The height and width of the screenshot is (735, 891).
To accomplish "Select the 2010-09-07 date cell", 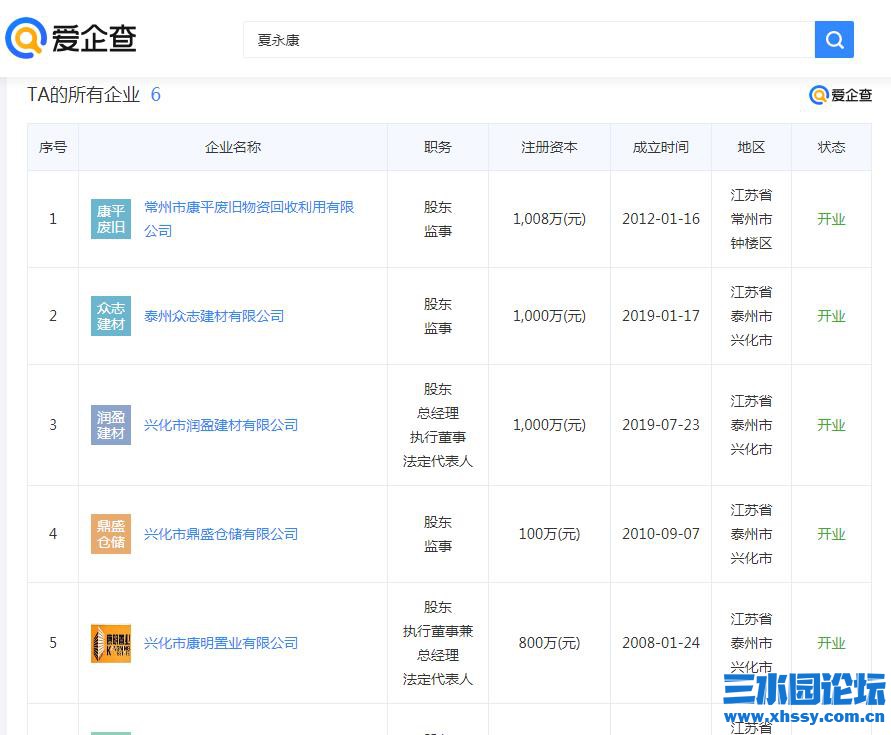I will 660,534.
